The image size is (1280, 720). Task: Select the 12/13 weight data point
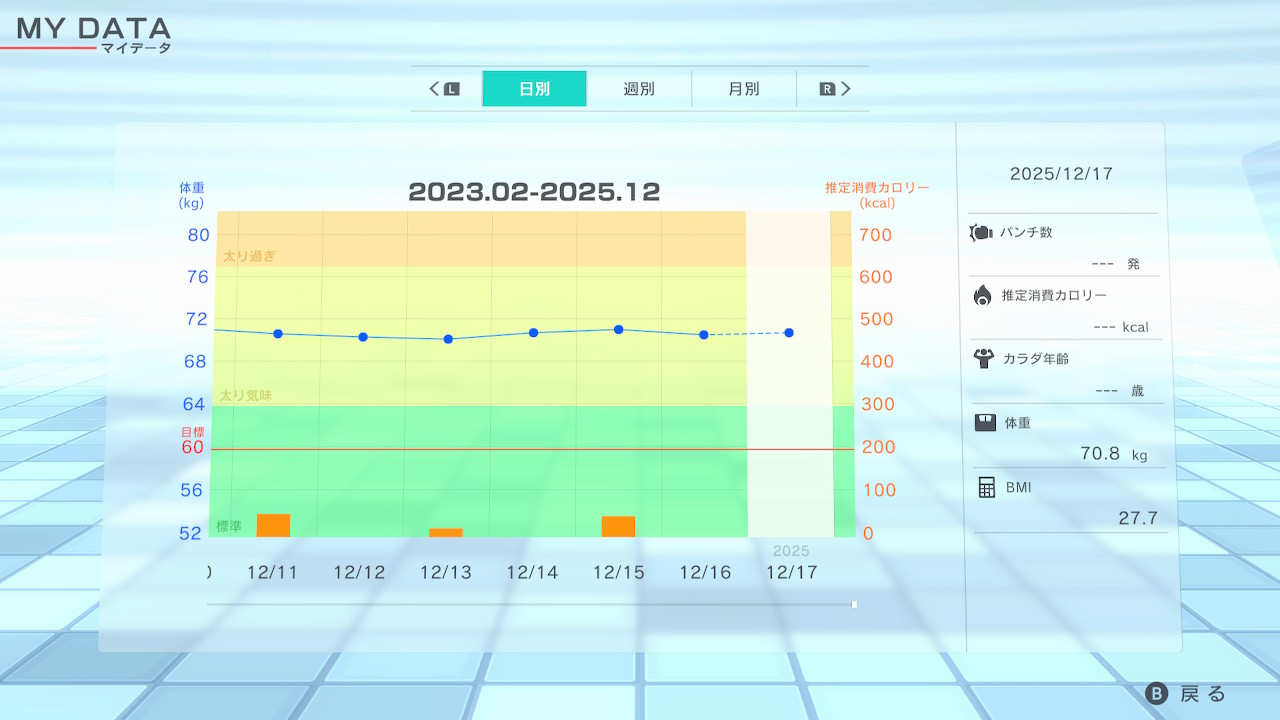[448, 339]
